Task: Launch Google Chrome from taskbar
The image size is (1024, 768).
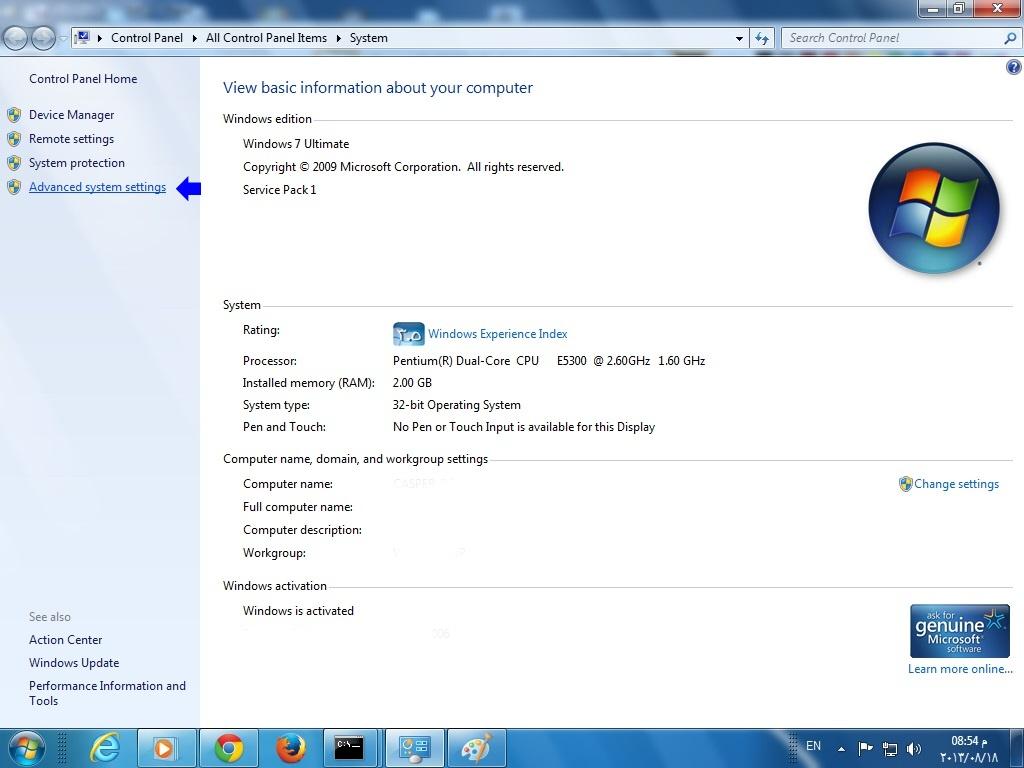Action: (229, 748)
